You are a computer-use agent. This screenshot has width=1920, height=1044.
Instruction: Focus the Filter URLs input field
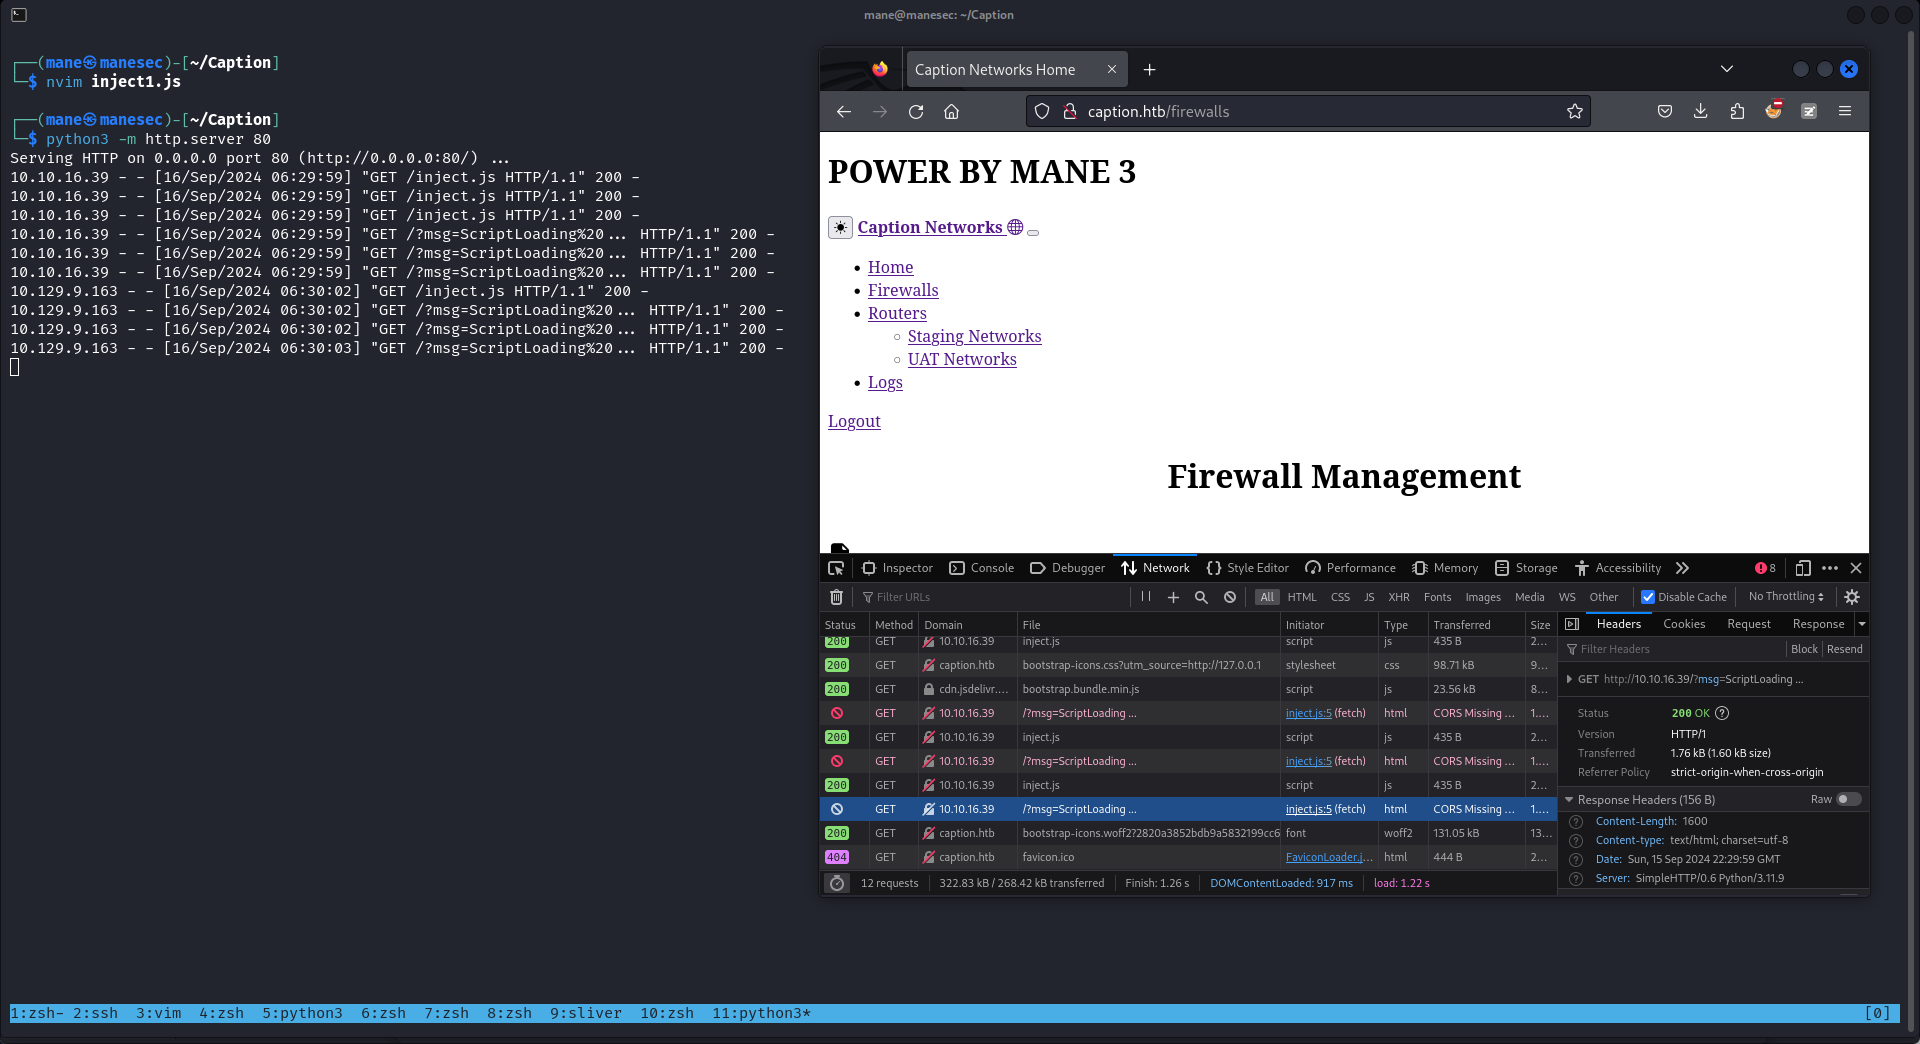[995, 597]
